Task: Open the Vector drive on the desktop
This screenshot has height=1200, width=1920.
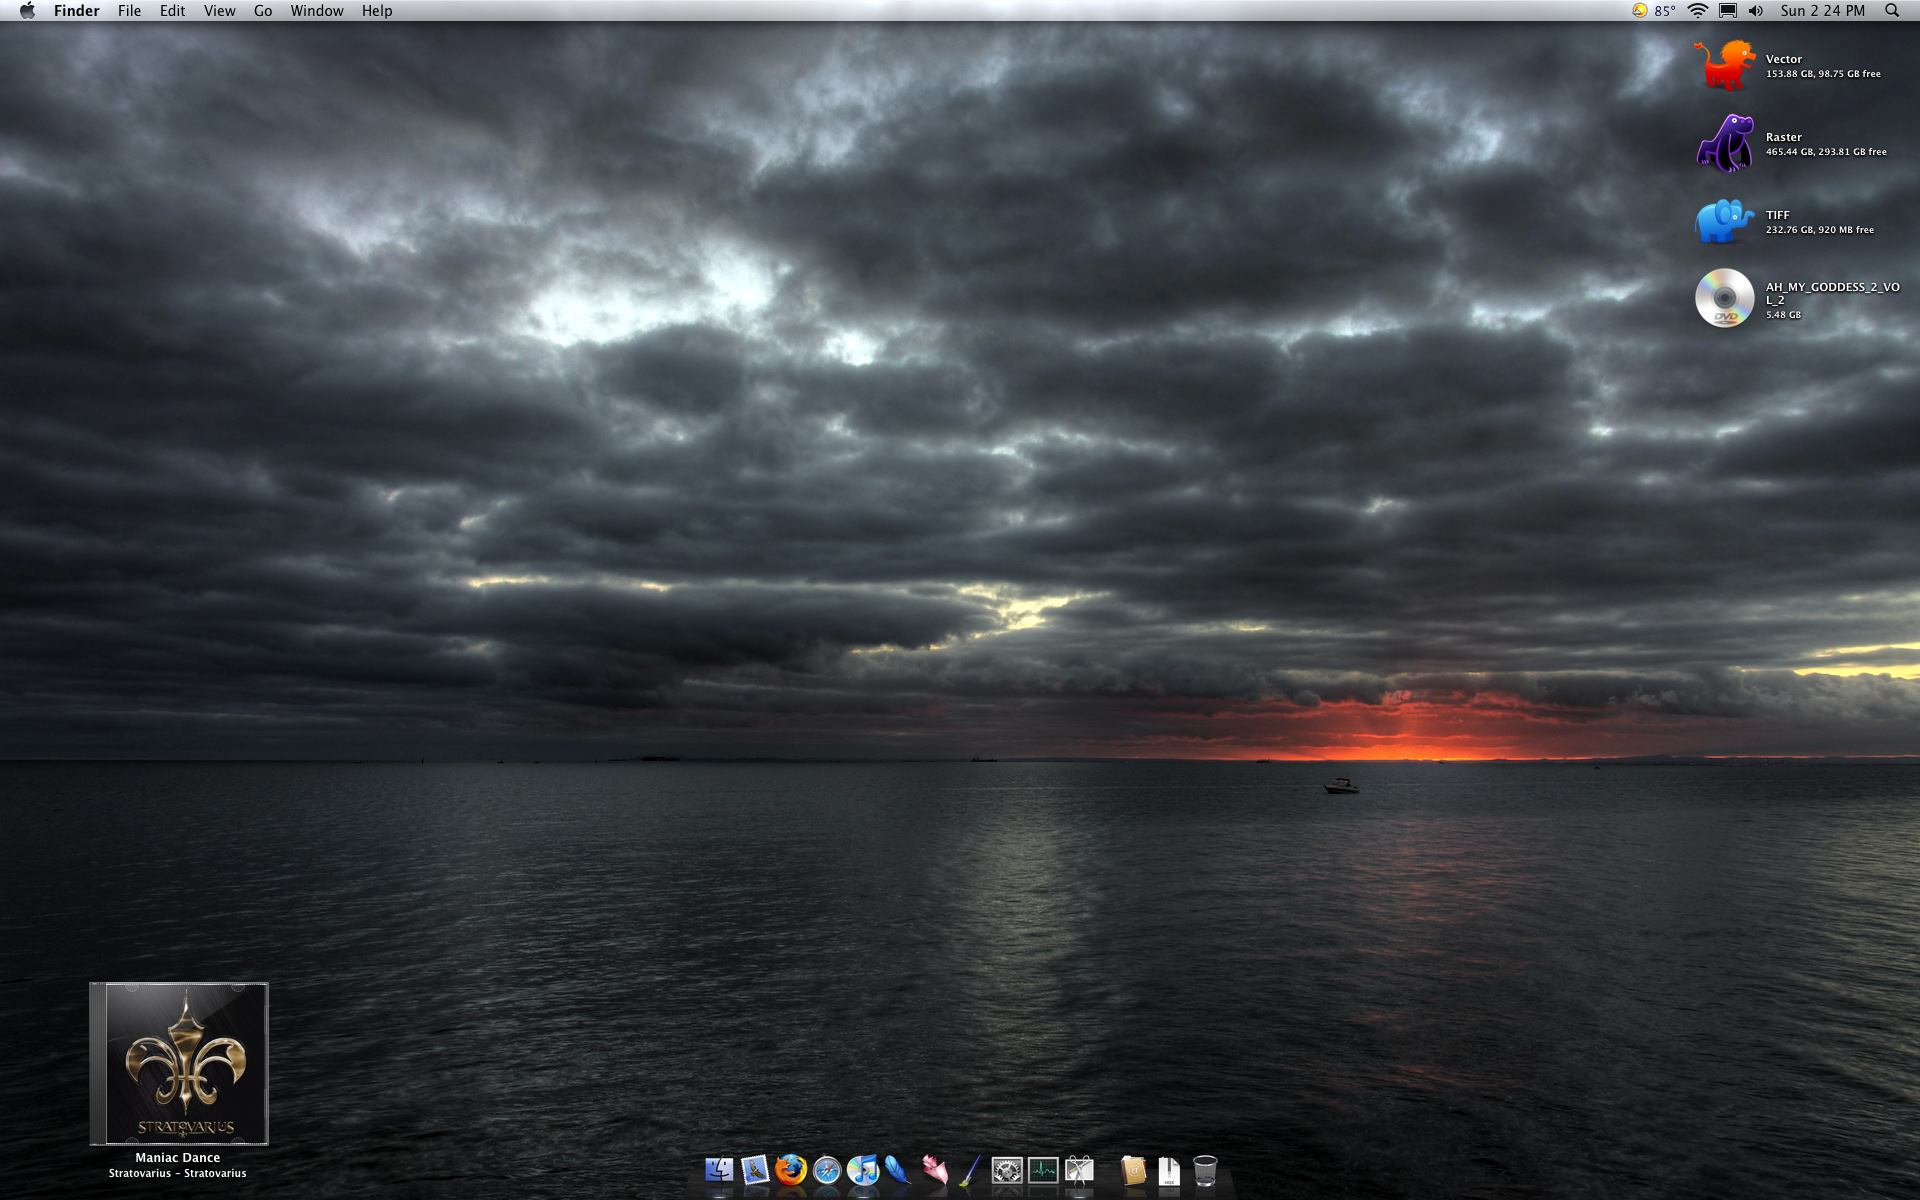Action: point(1723,62)
